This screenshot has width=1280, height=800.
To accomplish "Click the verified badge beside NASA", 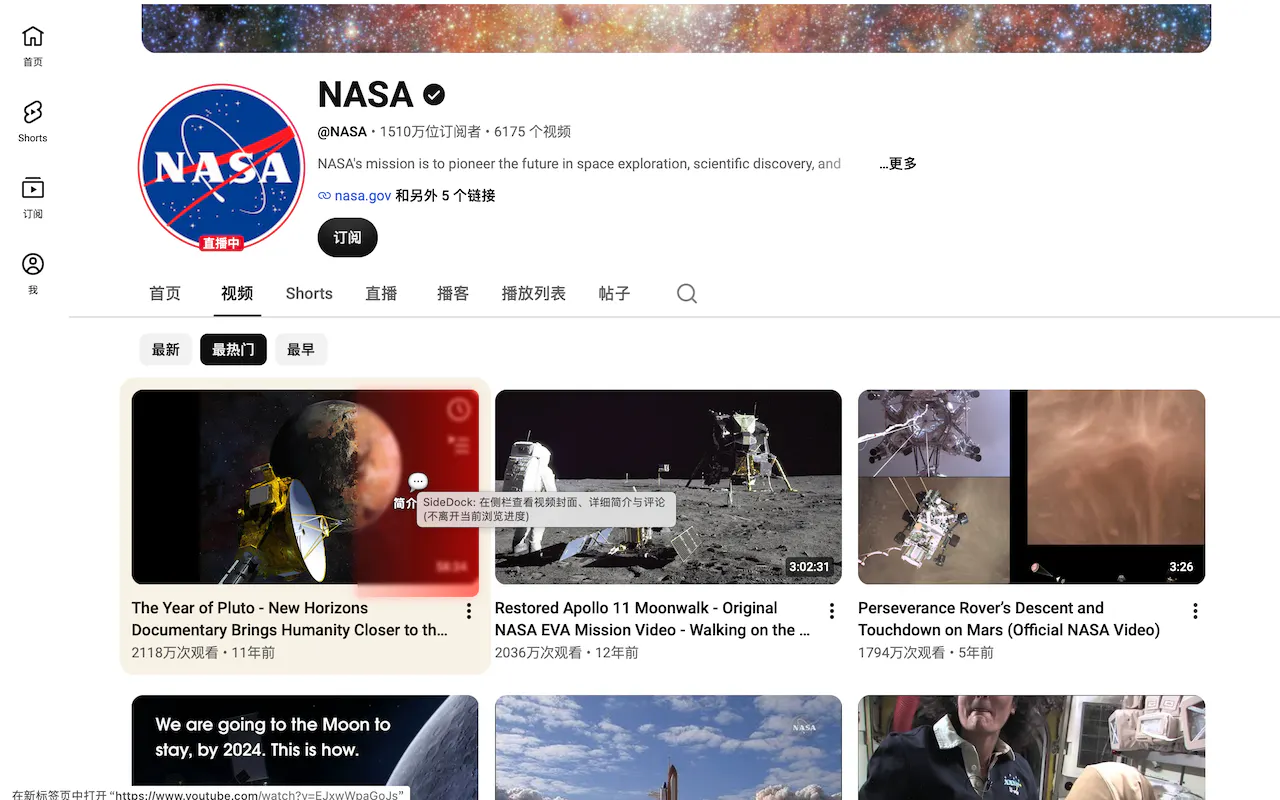I will (x=434, y=94).
